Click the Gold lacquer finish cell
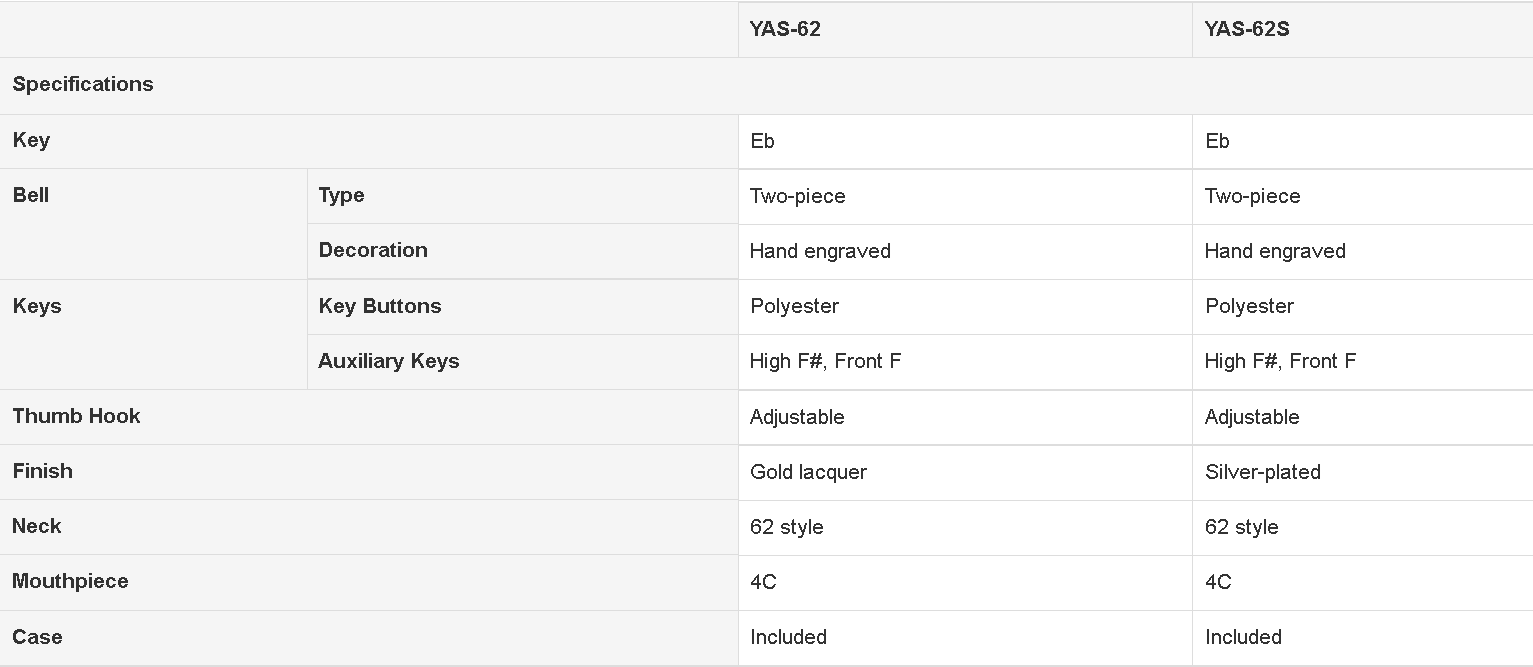The height and width of the screenshot is (667, 1533). (x=965, y=472)
